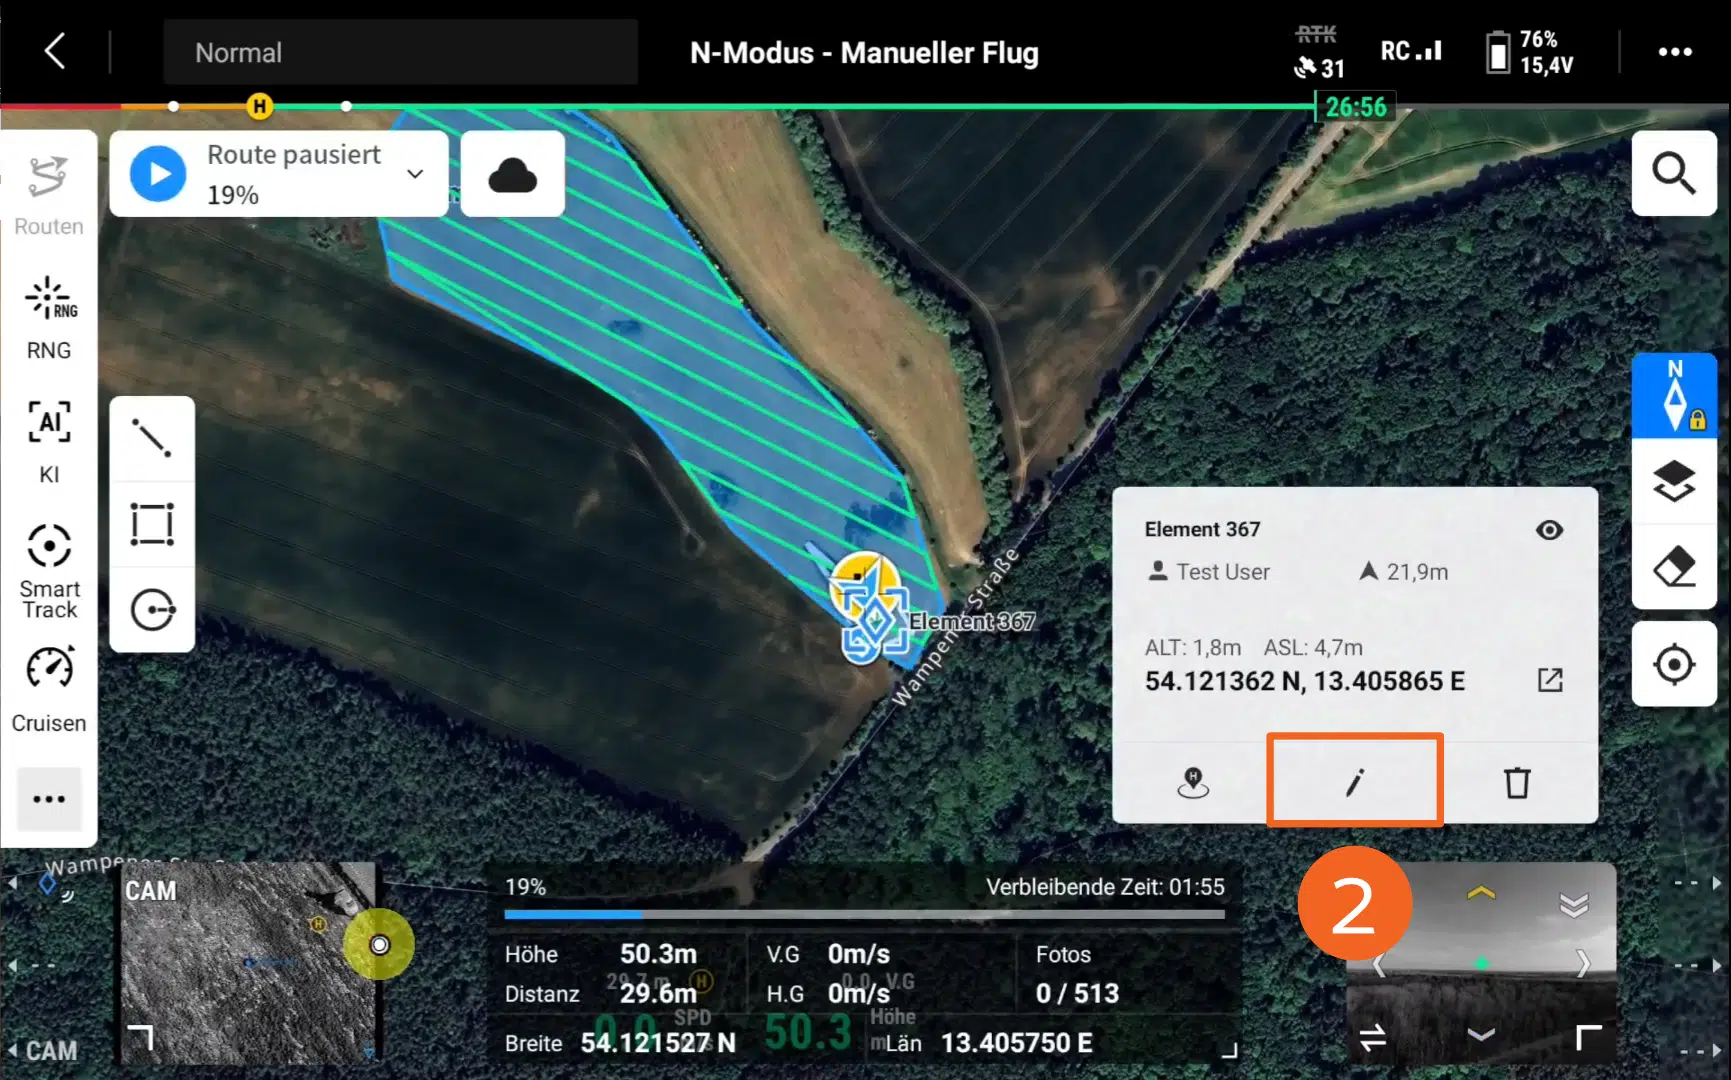Viewport: 1731px width, 1080px height.
Task: Start Smart Track mode
Action: pos(48,570)
